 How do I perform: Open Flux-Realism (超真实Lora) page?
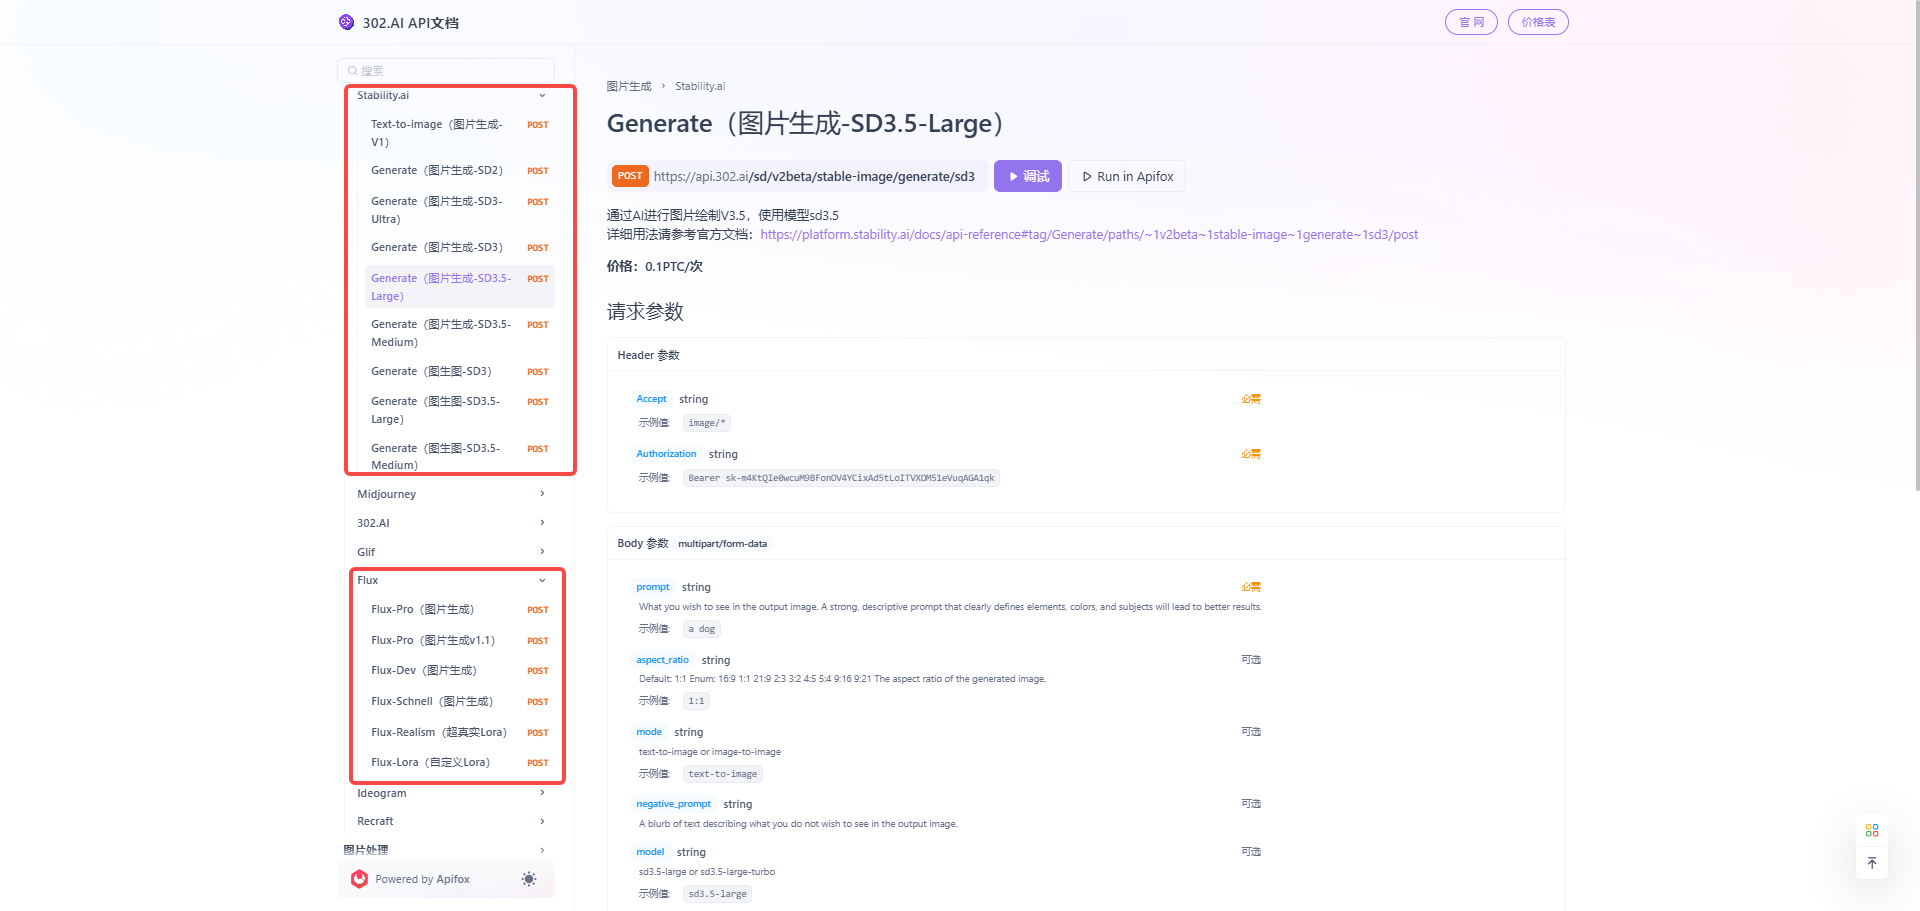pos(458,732)
